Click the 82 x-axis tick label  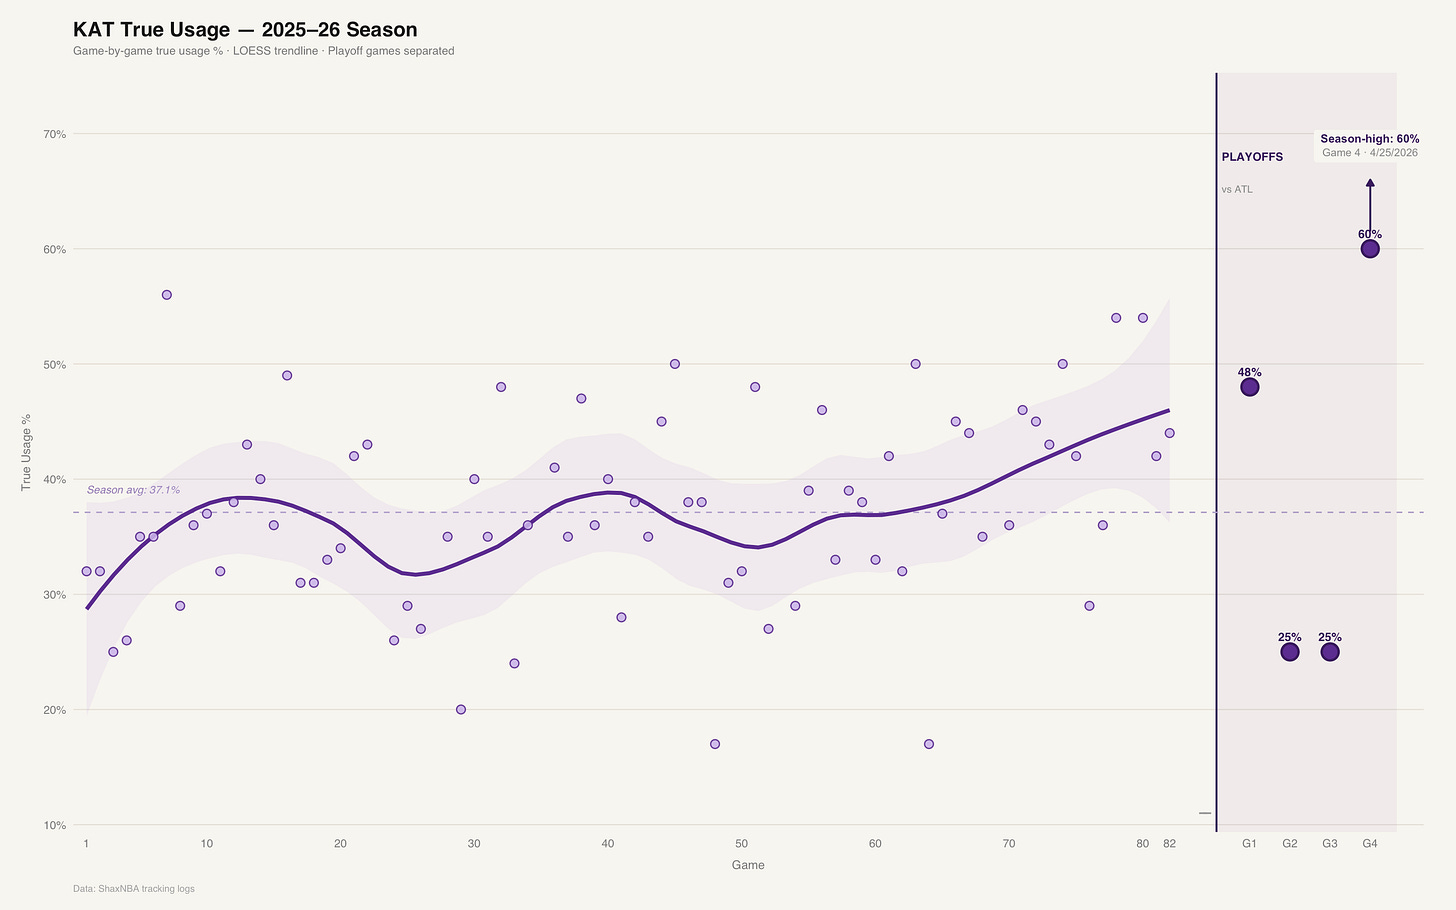click(1169, 844)
